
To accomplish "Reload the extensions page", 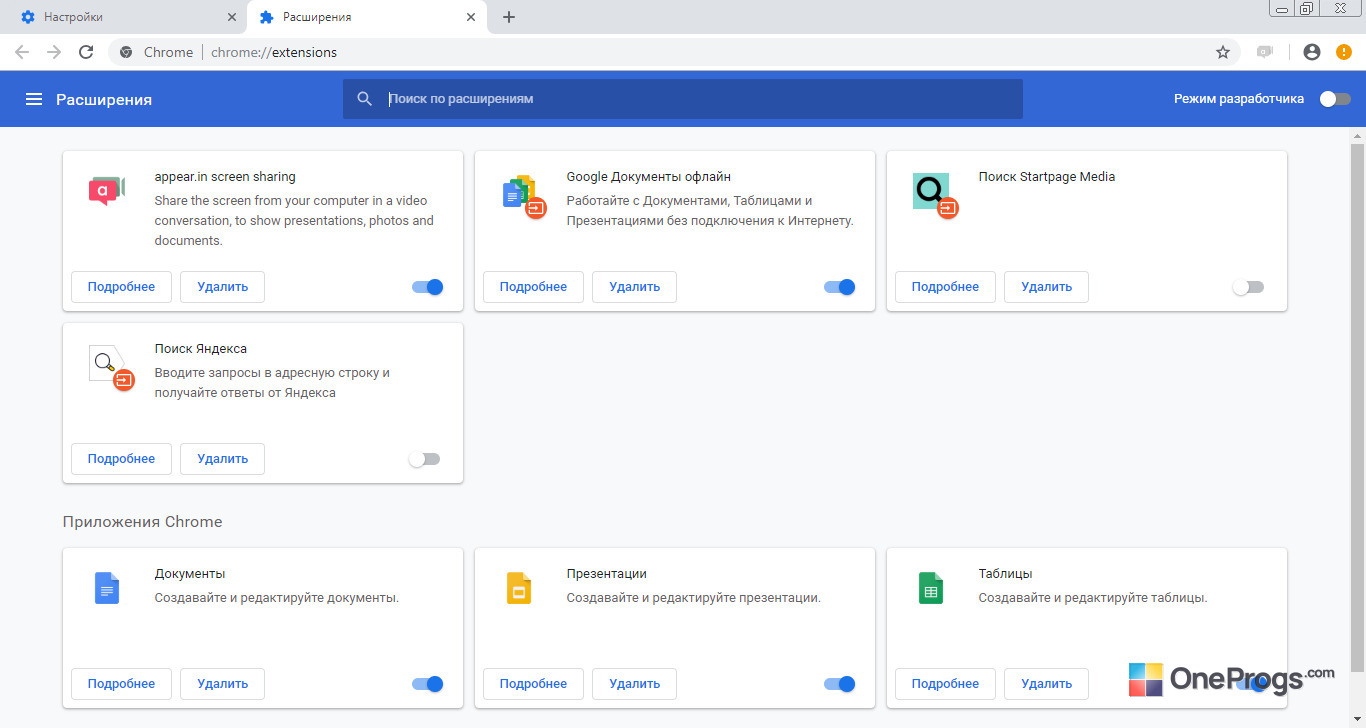I will pos(86,52).
